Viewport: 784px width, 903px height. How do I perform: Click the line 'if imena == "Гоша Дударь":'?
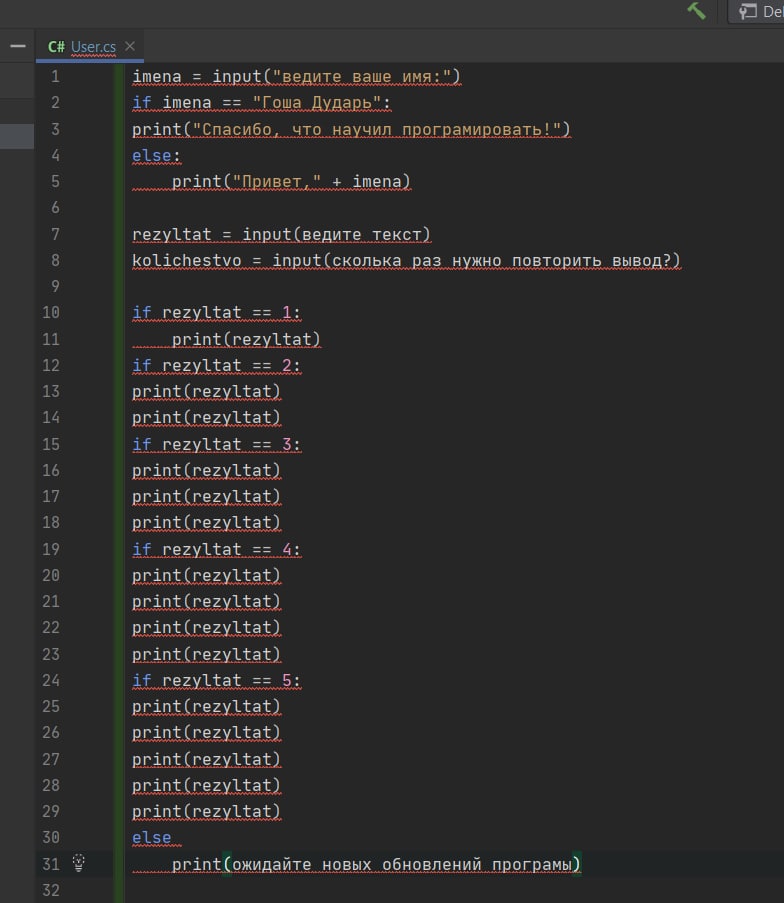tap(262, 103)
